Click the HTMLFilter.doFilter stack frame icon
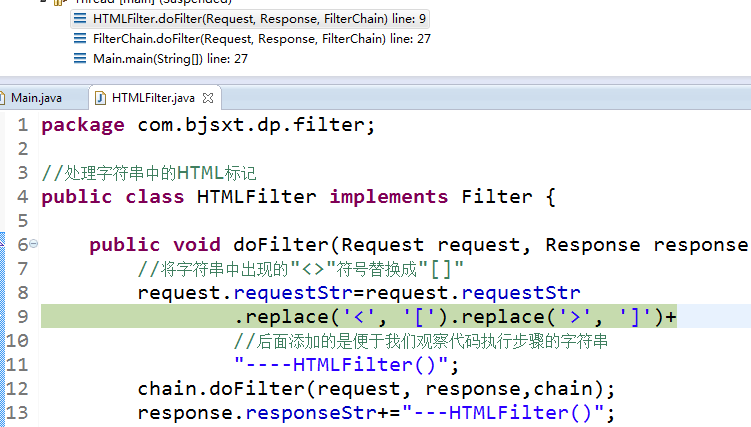The image size is (751, 427). click(x=80, y=18)
